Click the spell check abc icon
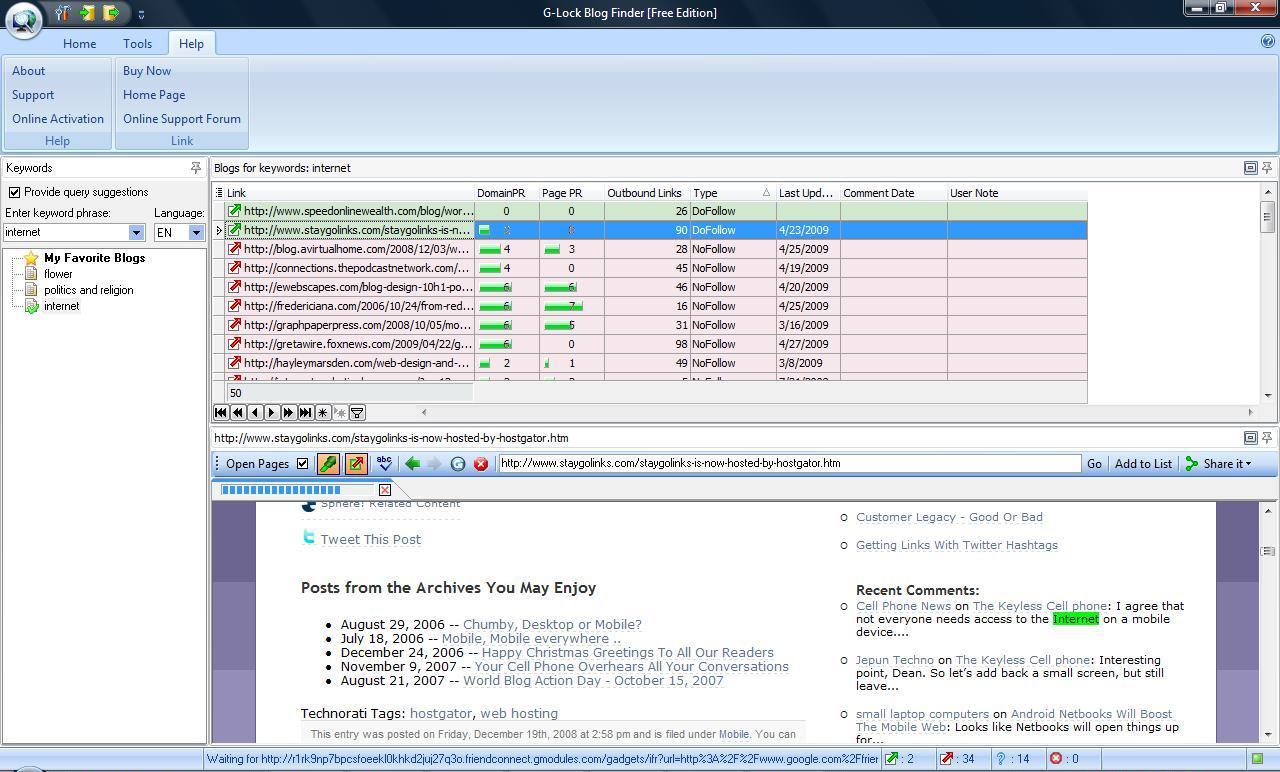This screenshot has width=1280, height=772. coord(384,464)
